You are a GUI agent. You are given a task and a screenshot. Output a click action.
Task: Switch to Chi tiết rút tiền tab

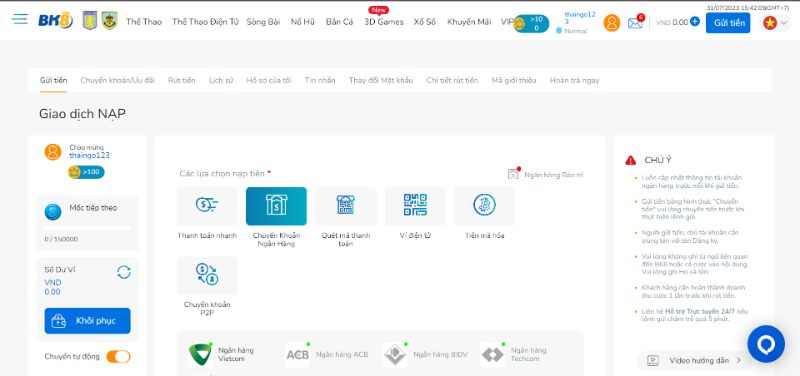click(x=453, y=80)
